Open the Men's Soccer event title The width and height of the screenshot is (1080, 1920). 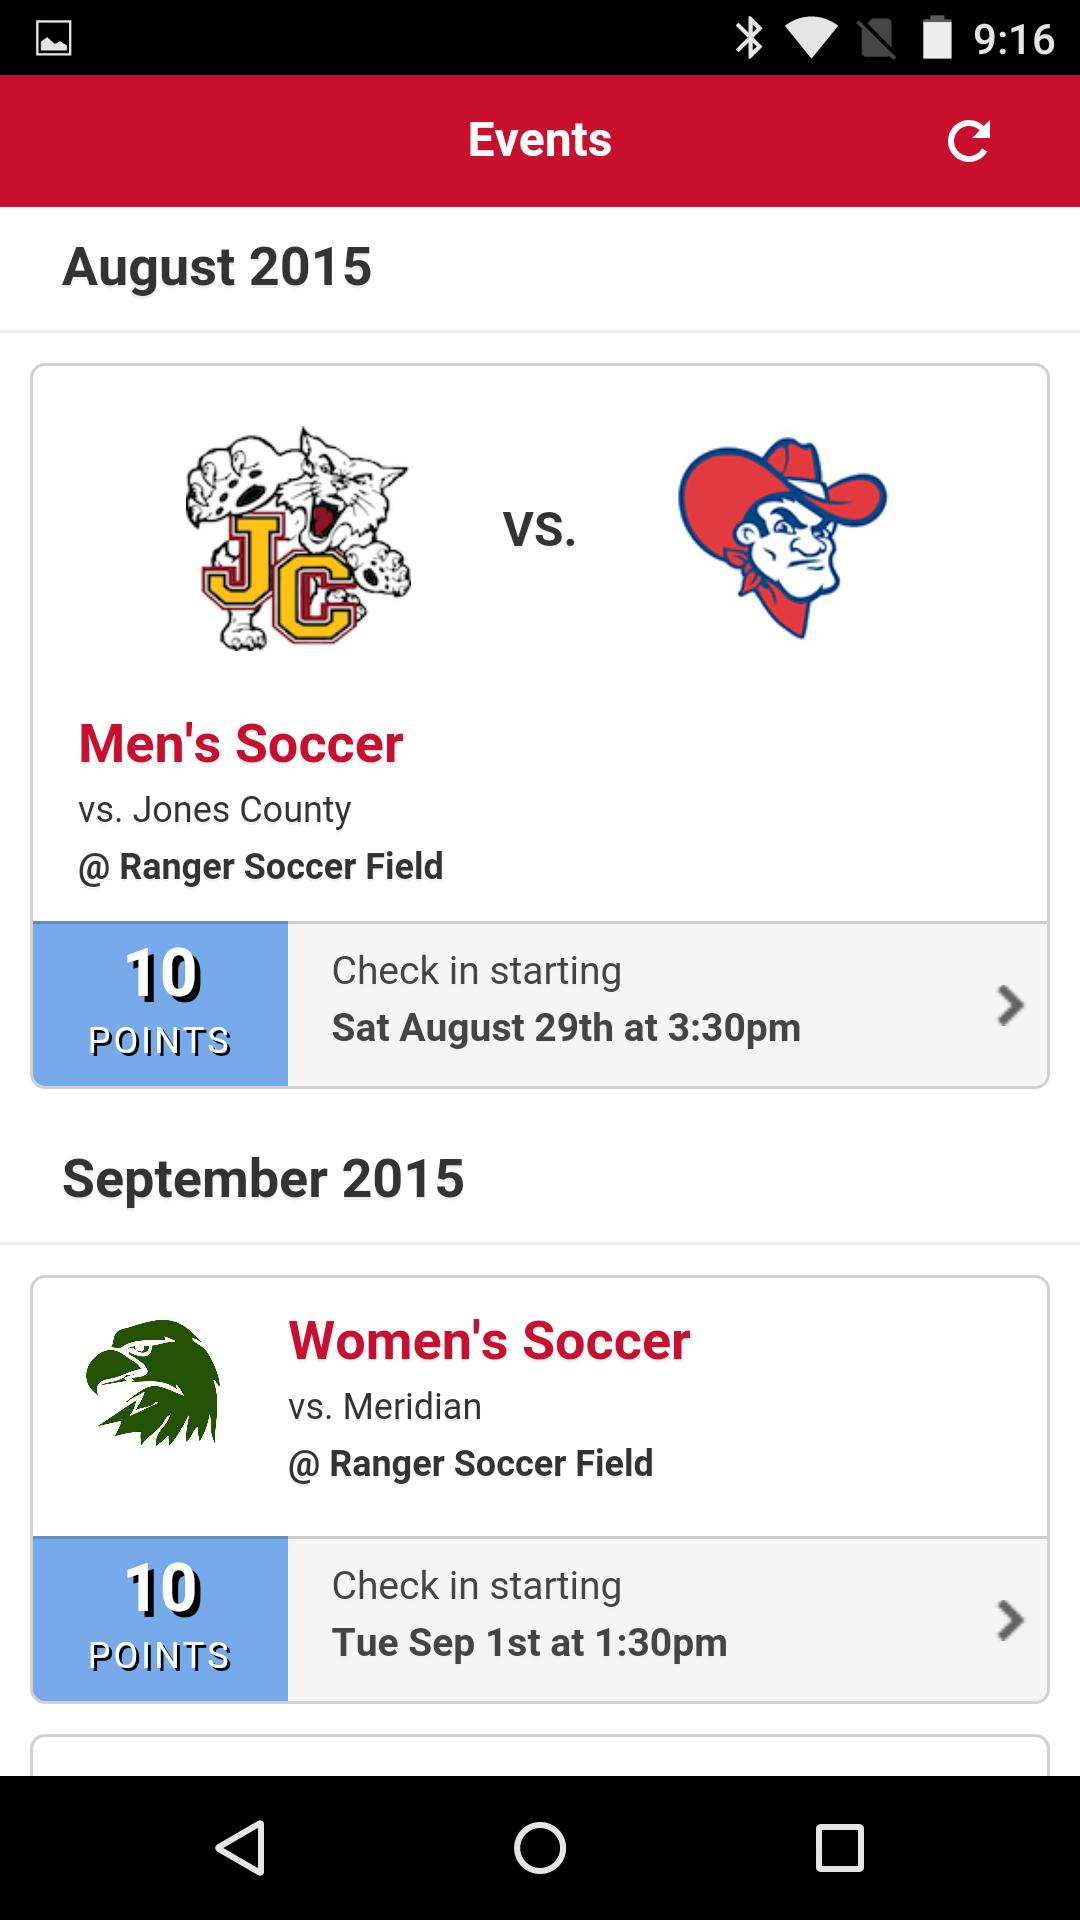point(241,744)
